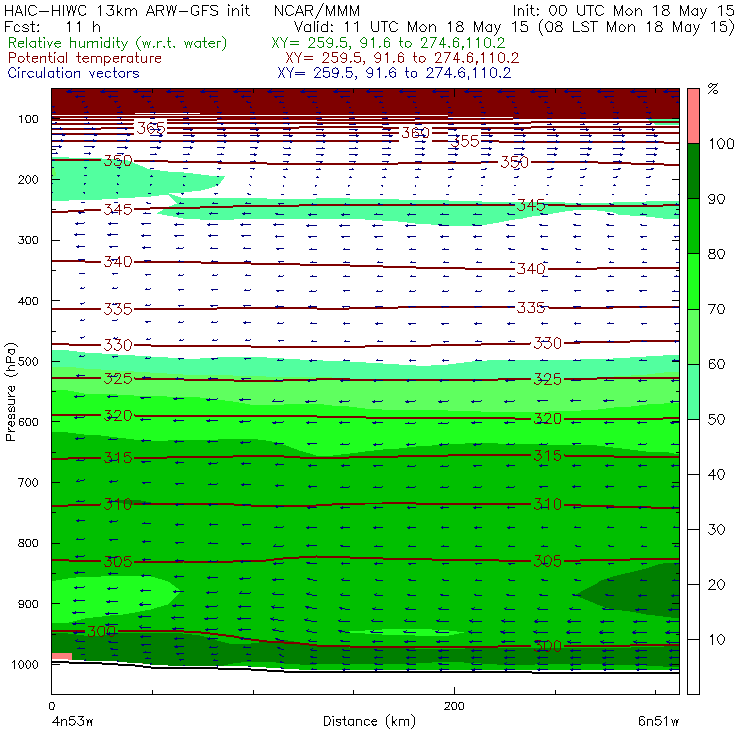Click the '365' potential temperature contour label

[151, 128]
